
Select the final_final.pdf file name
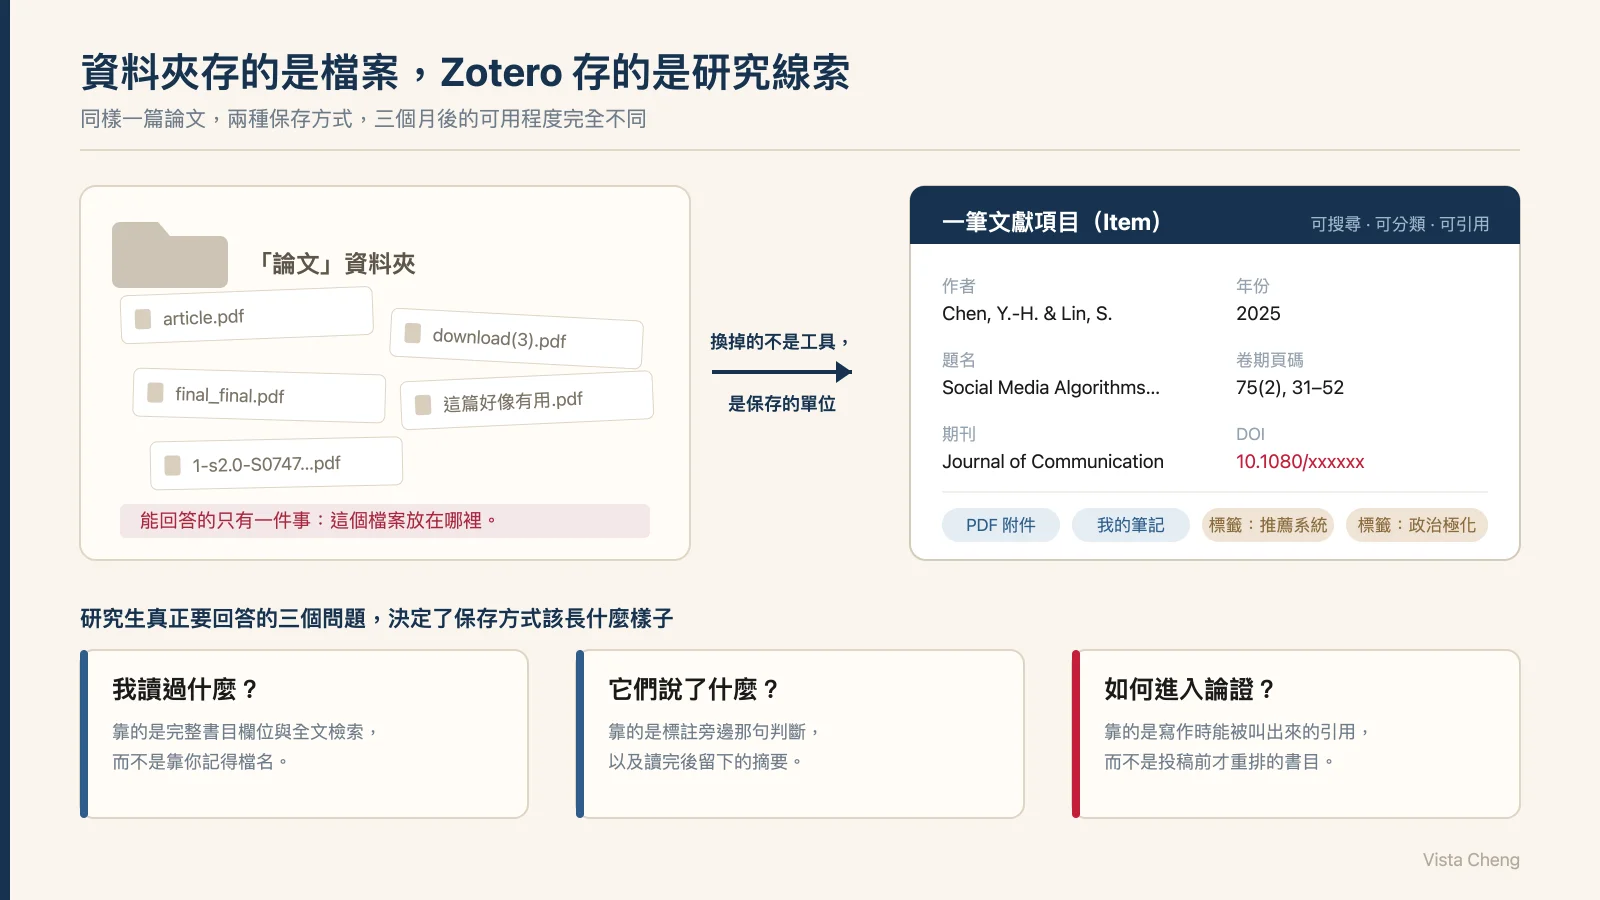(x=229, y=395)
